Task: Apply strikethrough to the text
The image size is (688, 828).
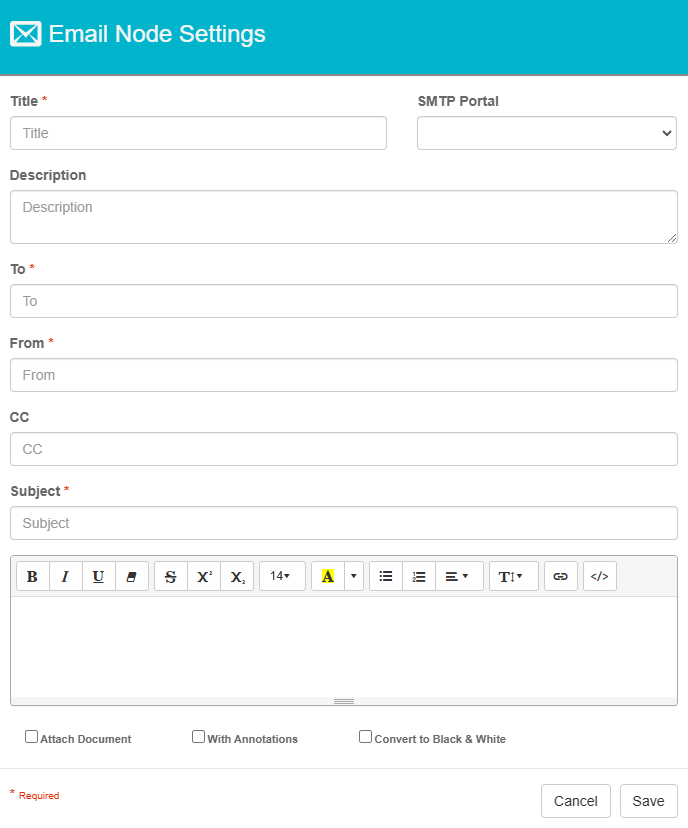Action: pos(170,576)
